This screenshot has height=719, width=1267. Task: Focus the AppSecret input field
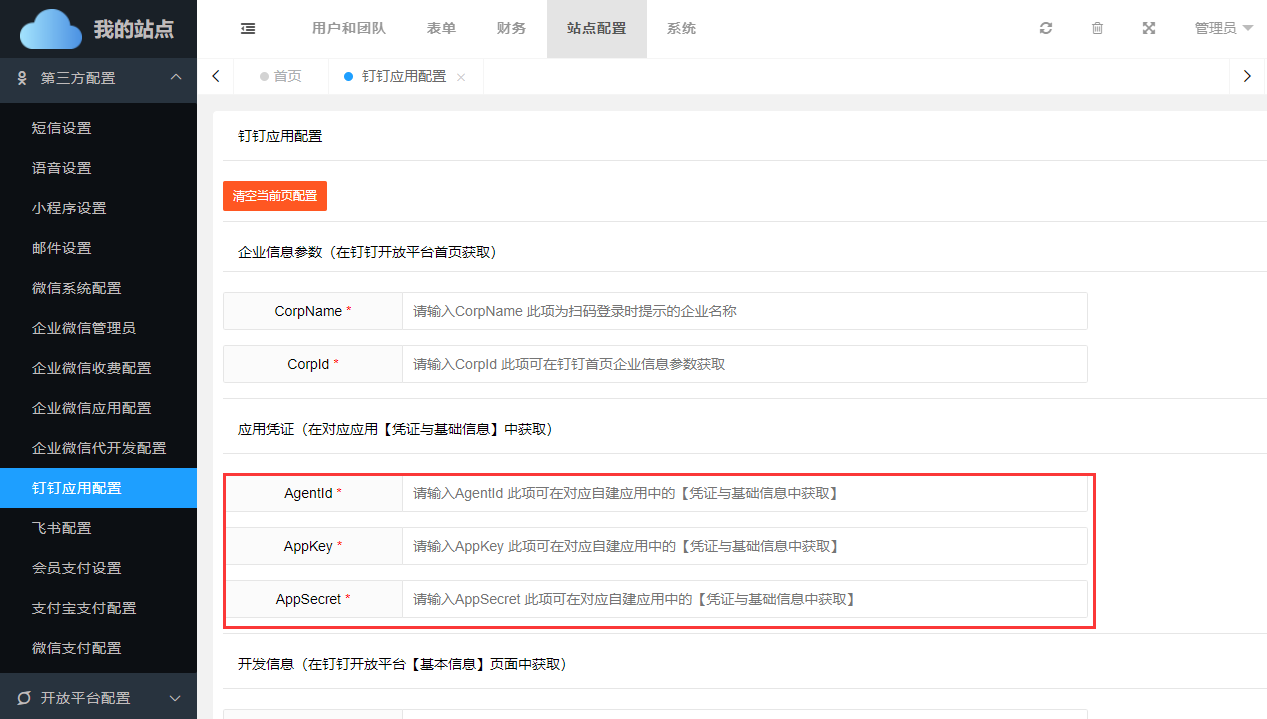click(x=744, y=599)
